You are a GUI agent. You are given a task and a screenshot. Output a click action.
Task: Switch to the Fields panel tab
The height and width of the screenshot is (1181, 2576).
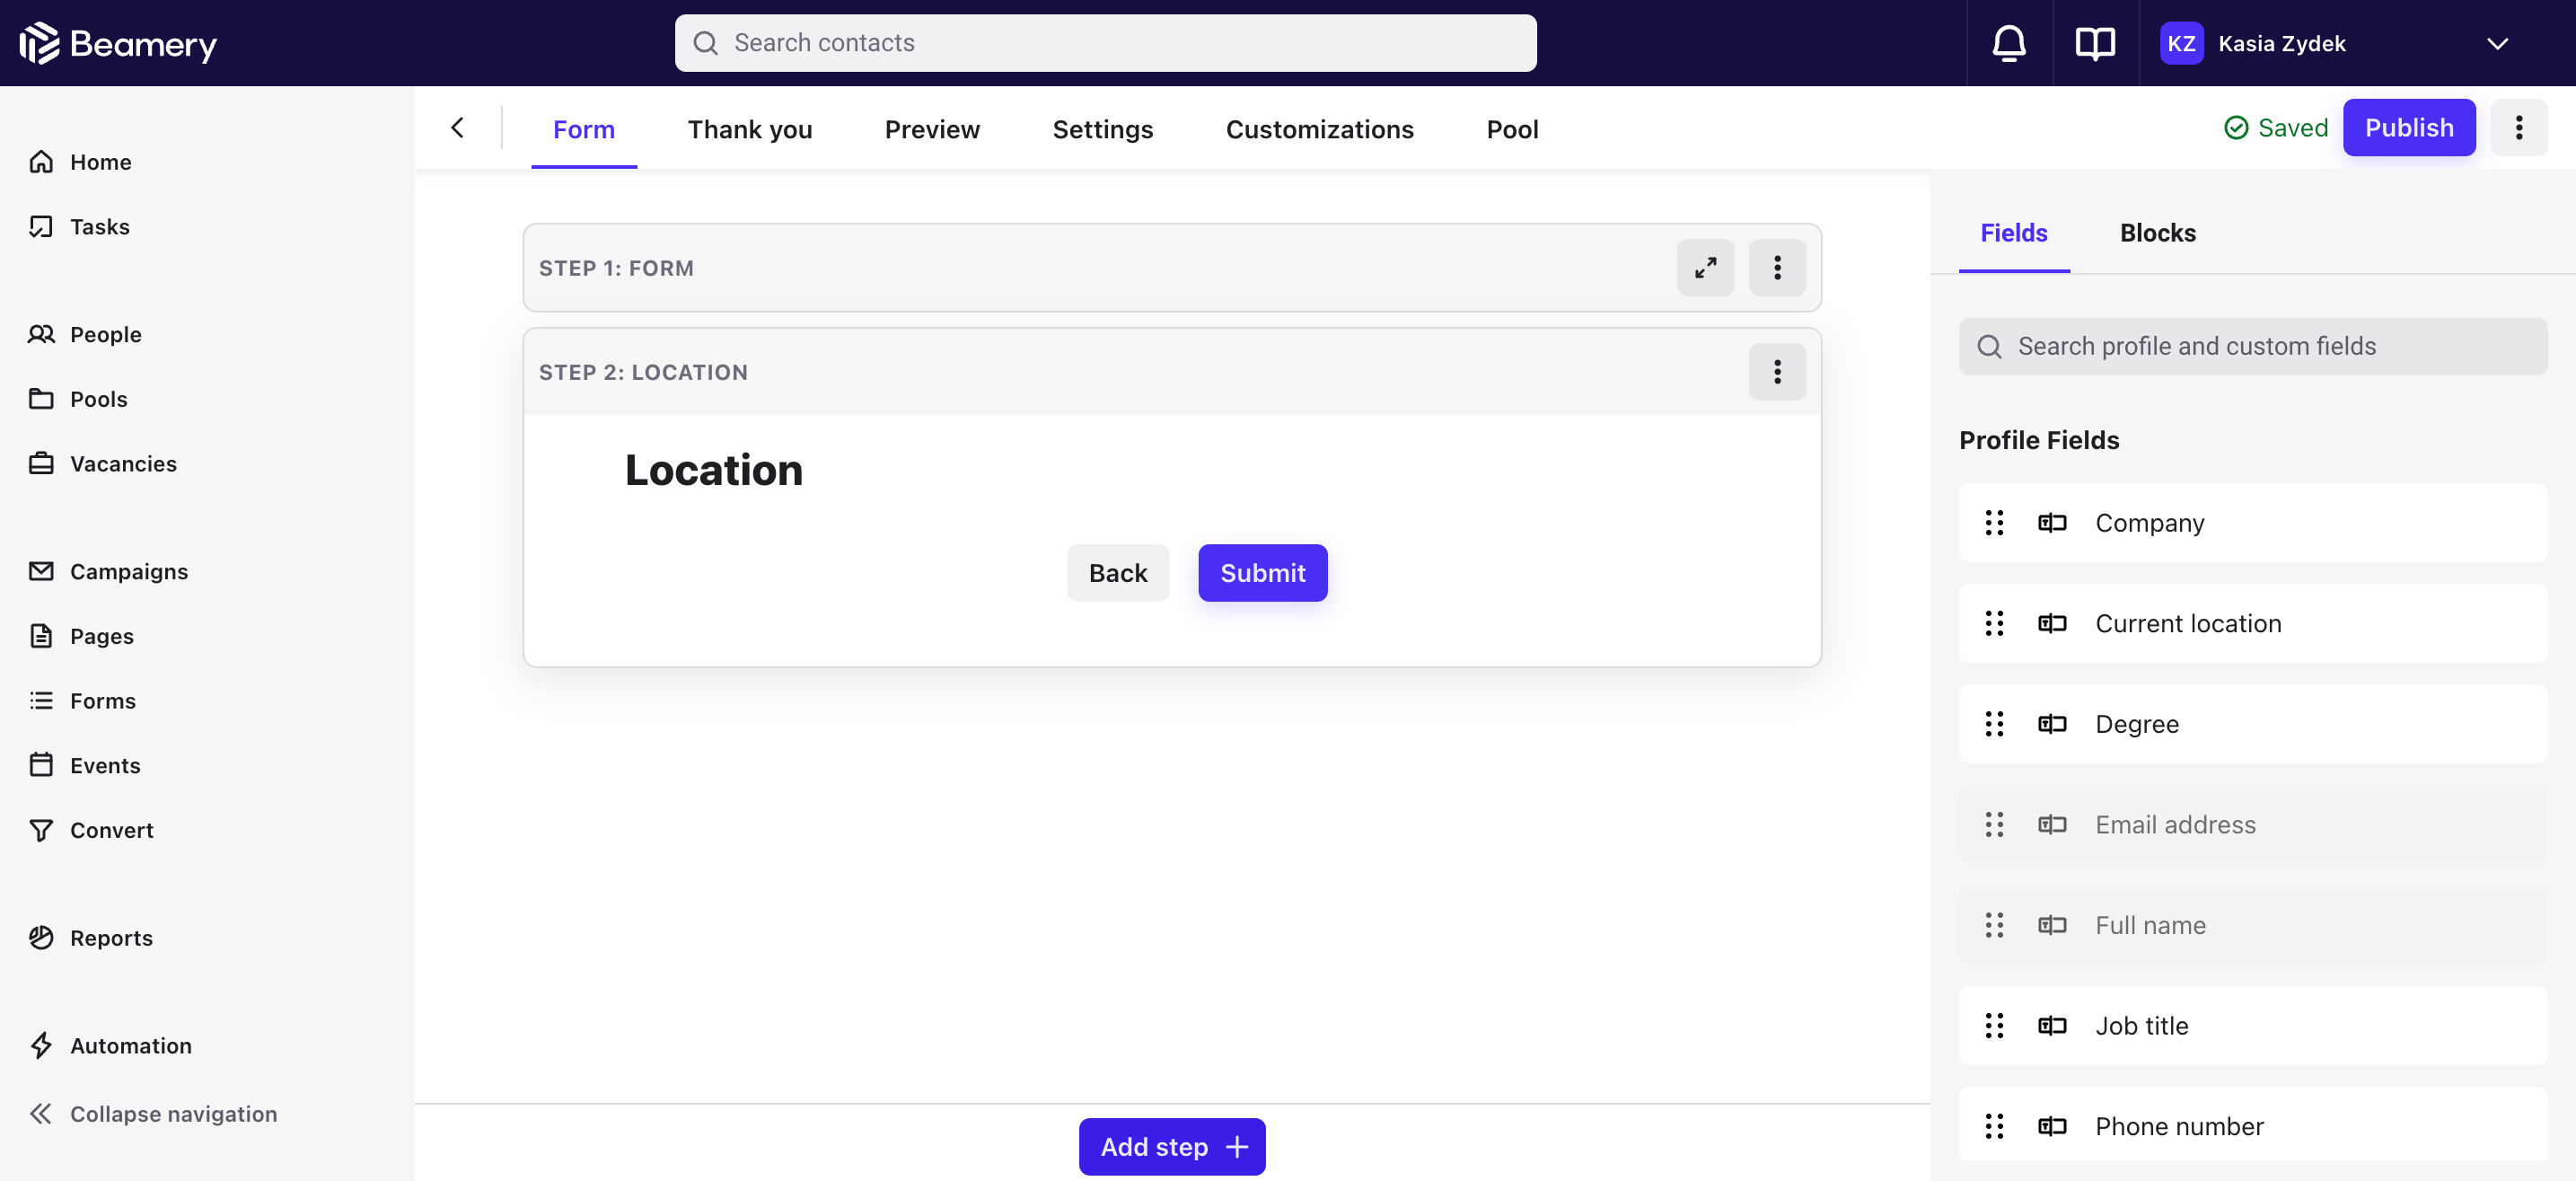[2014, 233]
